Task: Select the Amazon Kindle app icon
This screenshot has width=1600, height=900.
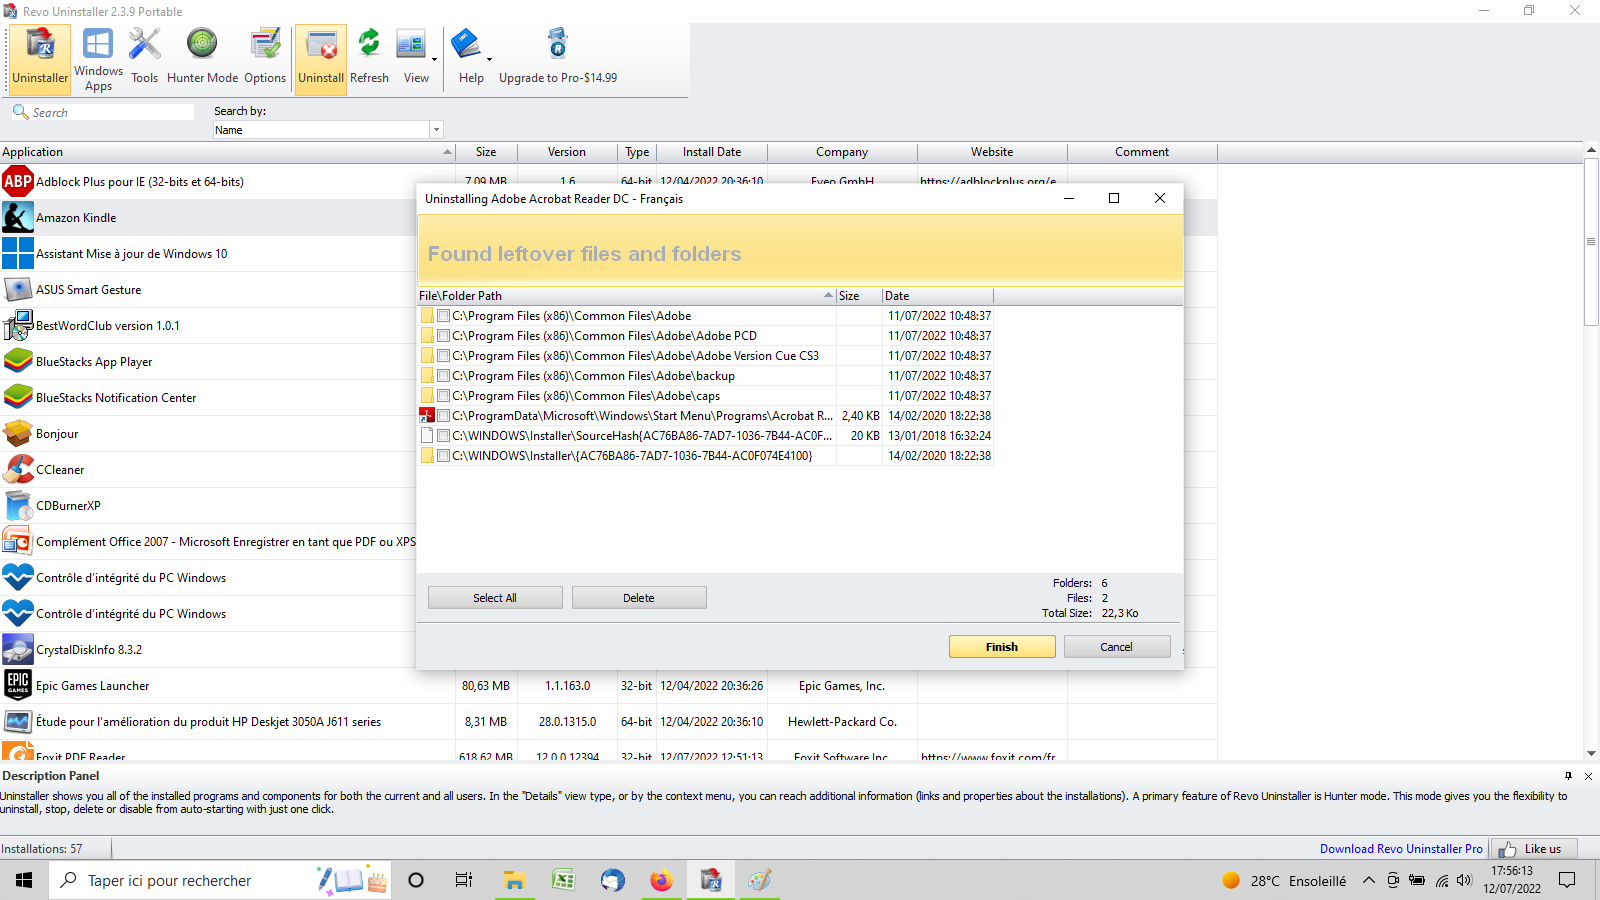Action: click(18, 218)
